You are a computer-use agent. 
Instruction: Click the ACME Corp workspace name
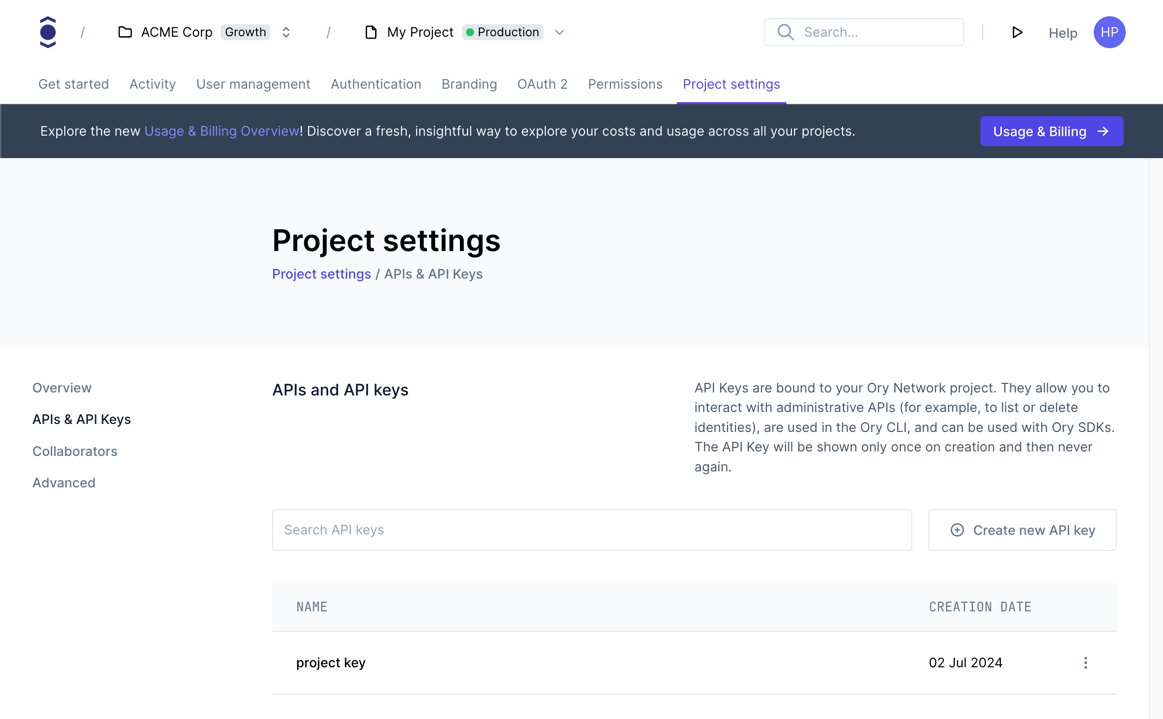pos(177,32)
